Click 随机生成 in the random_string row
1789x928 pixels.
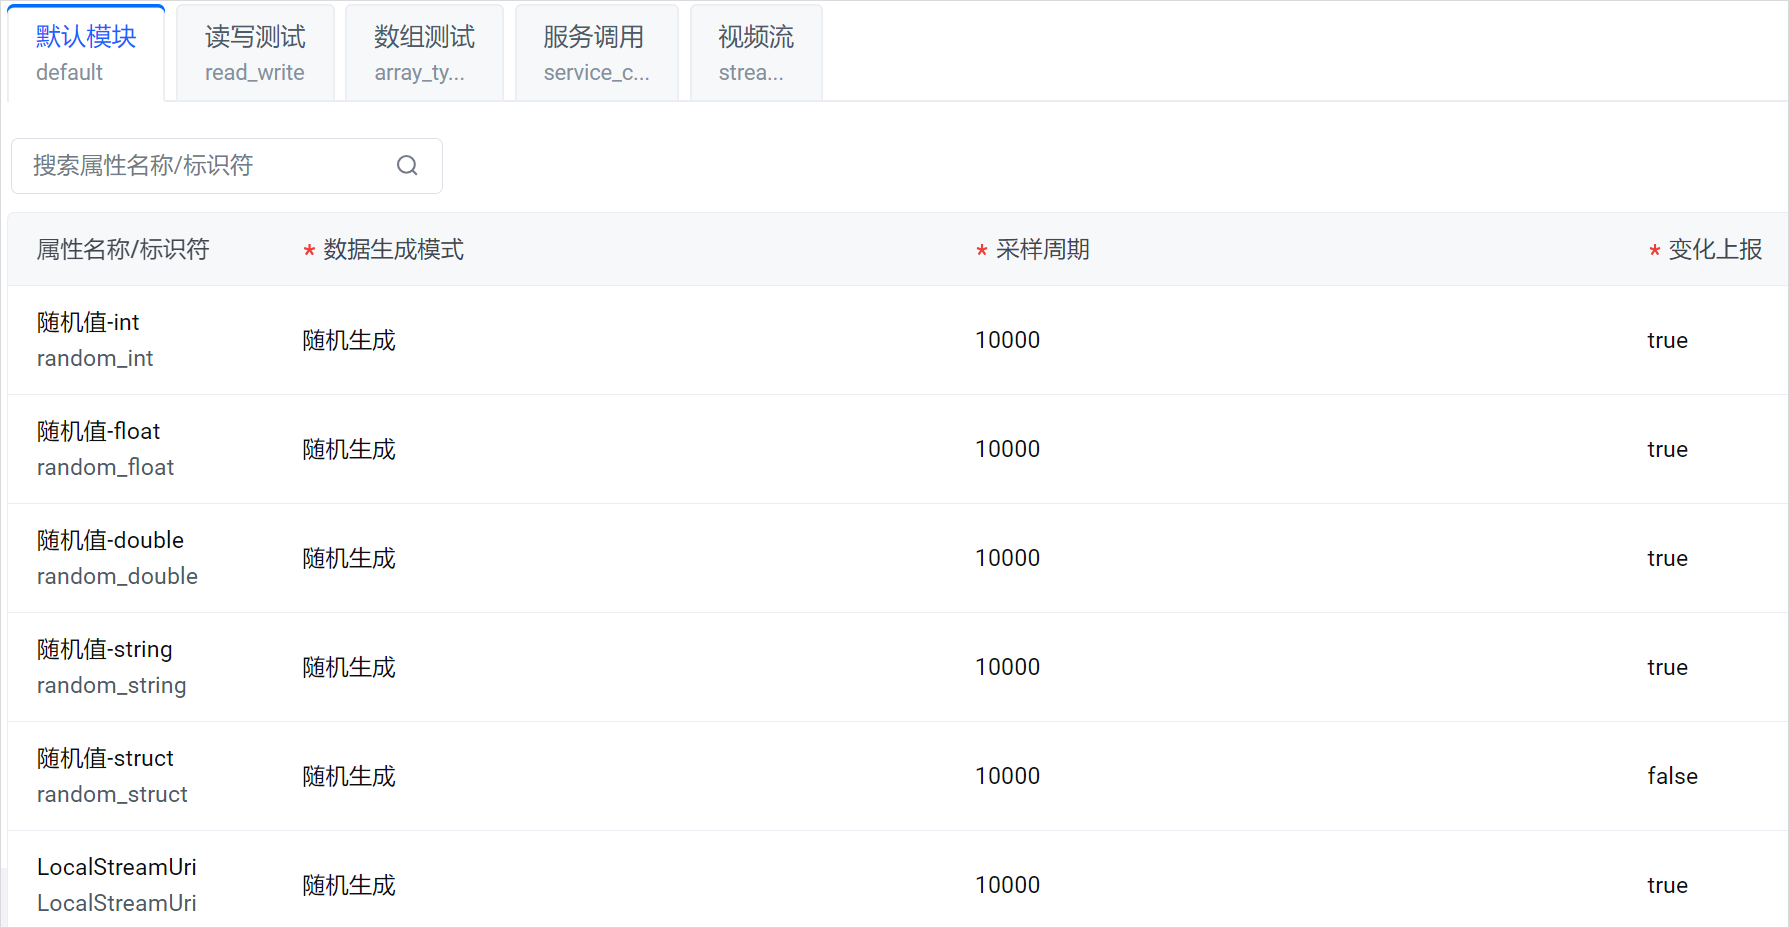(x=349, y=667)
